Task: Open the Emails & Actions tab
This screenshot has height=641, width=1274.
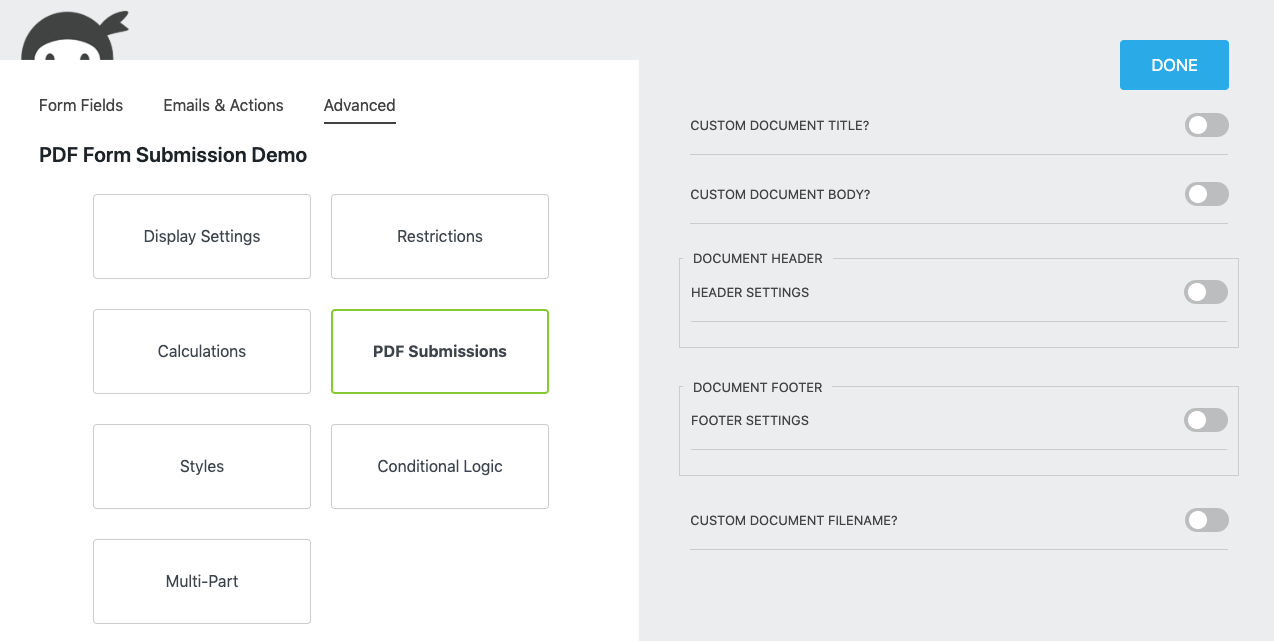Action: 223,105
